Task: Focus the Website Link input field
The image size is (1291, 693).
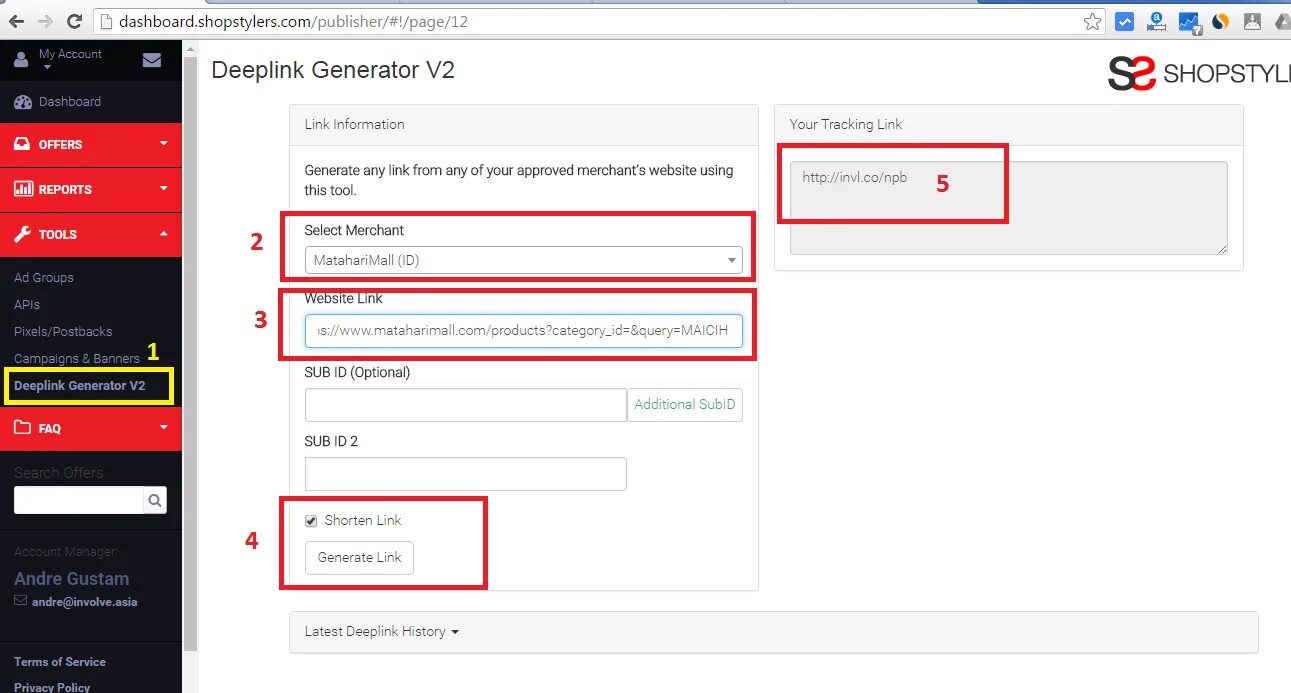Action: pos(523,330)
